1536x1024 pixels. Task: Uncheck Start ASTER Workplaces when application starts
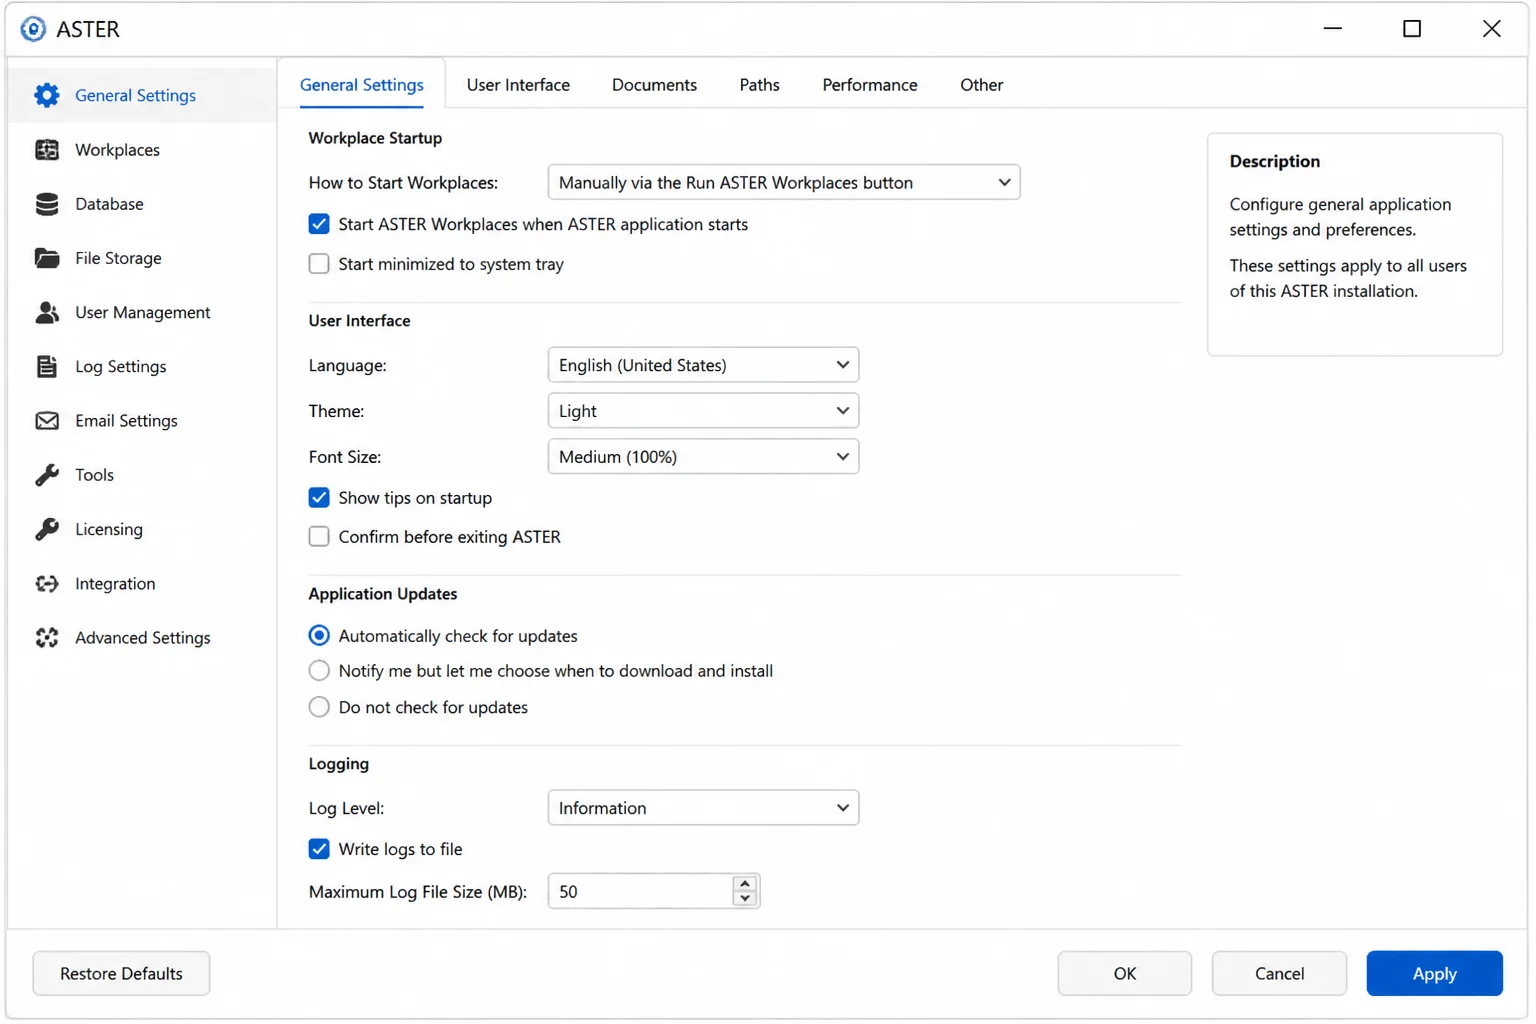pyautogui.click(x=319, y=224)
